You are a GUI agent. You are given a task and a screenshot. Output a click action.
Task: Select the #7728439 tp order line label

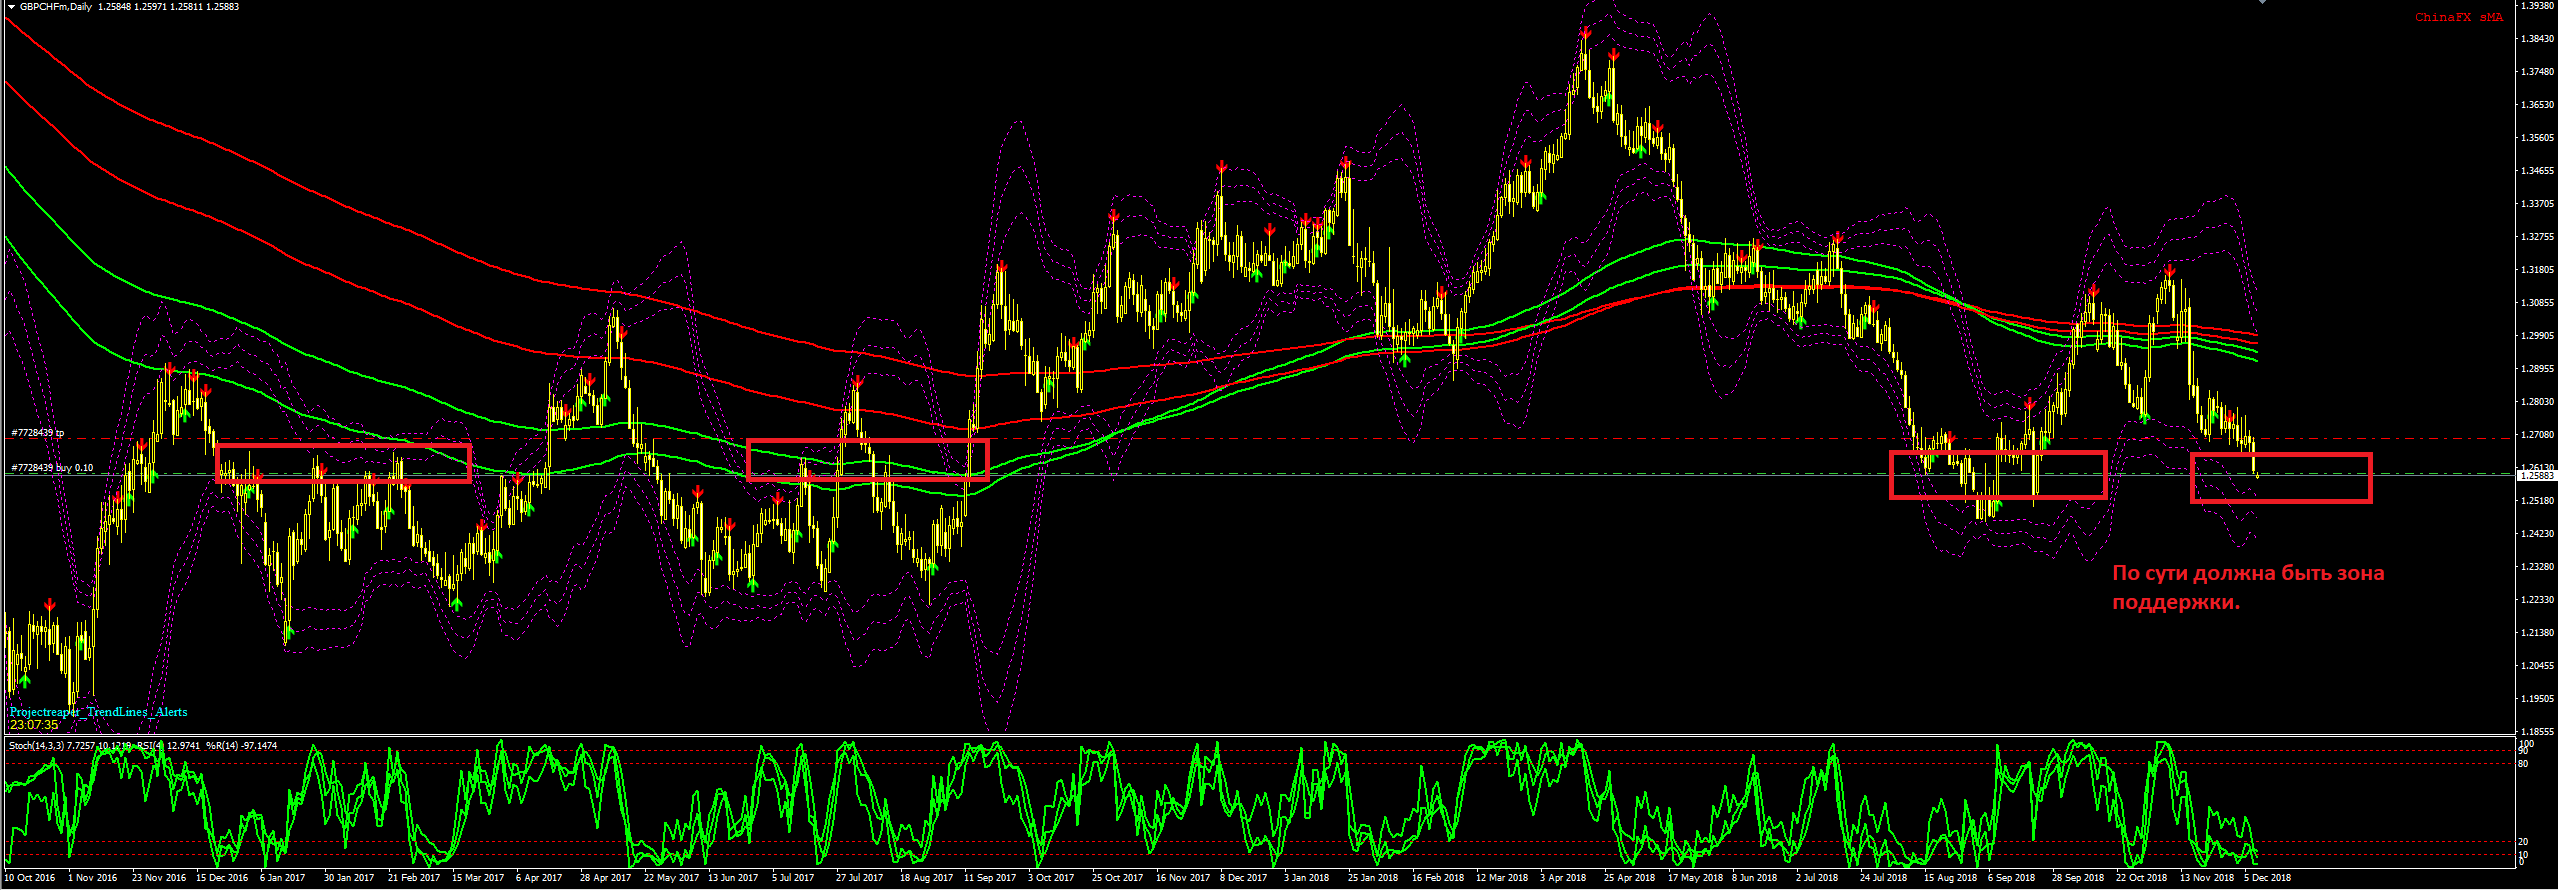[x=37, y=433]
